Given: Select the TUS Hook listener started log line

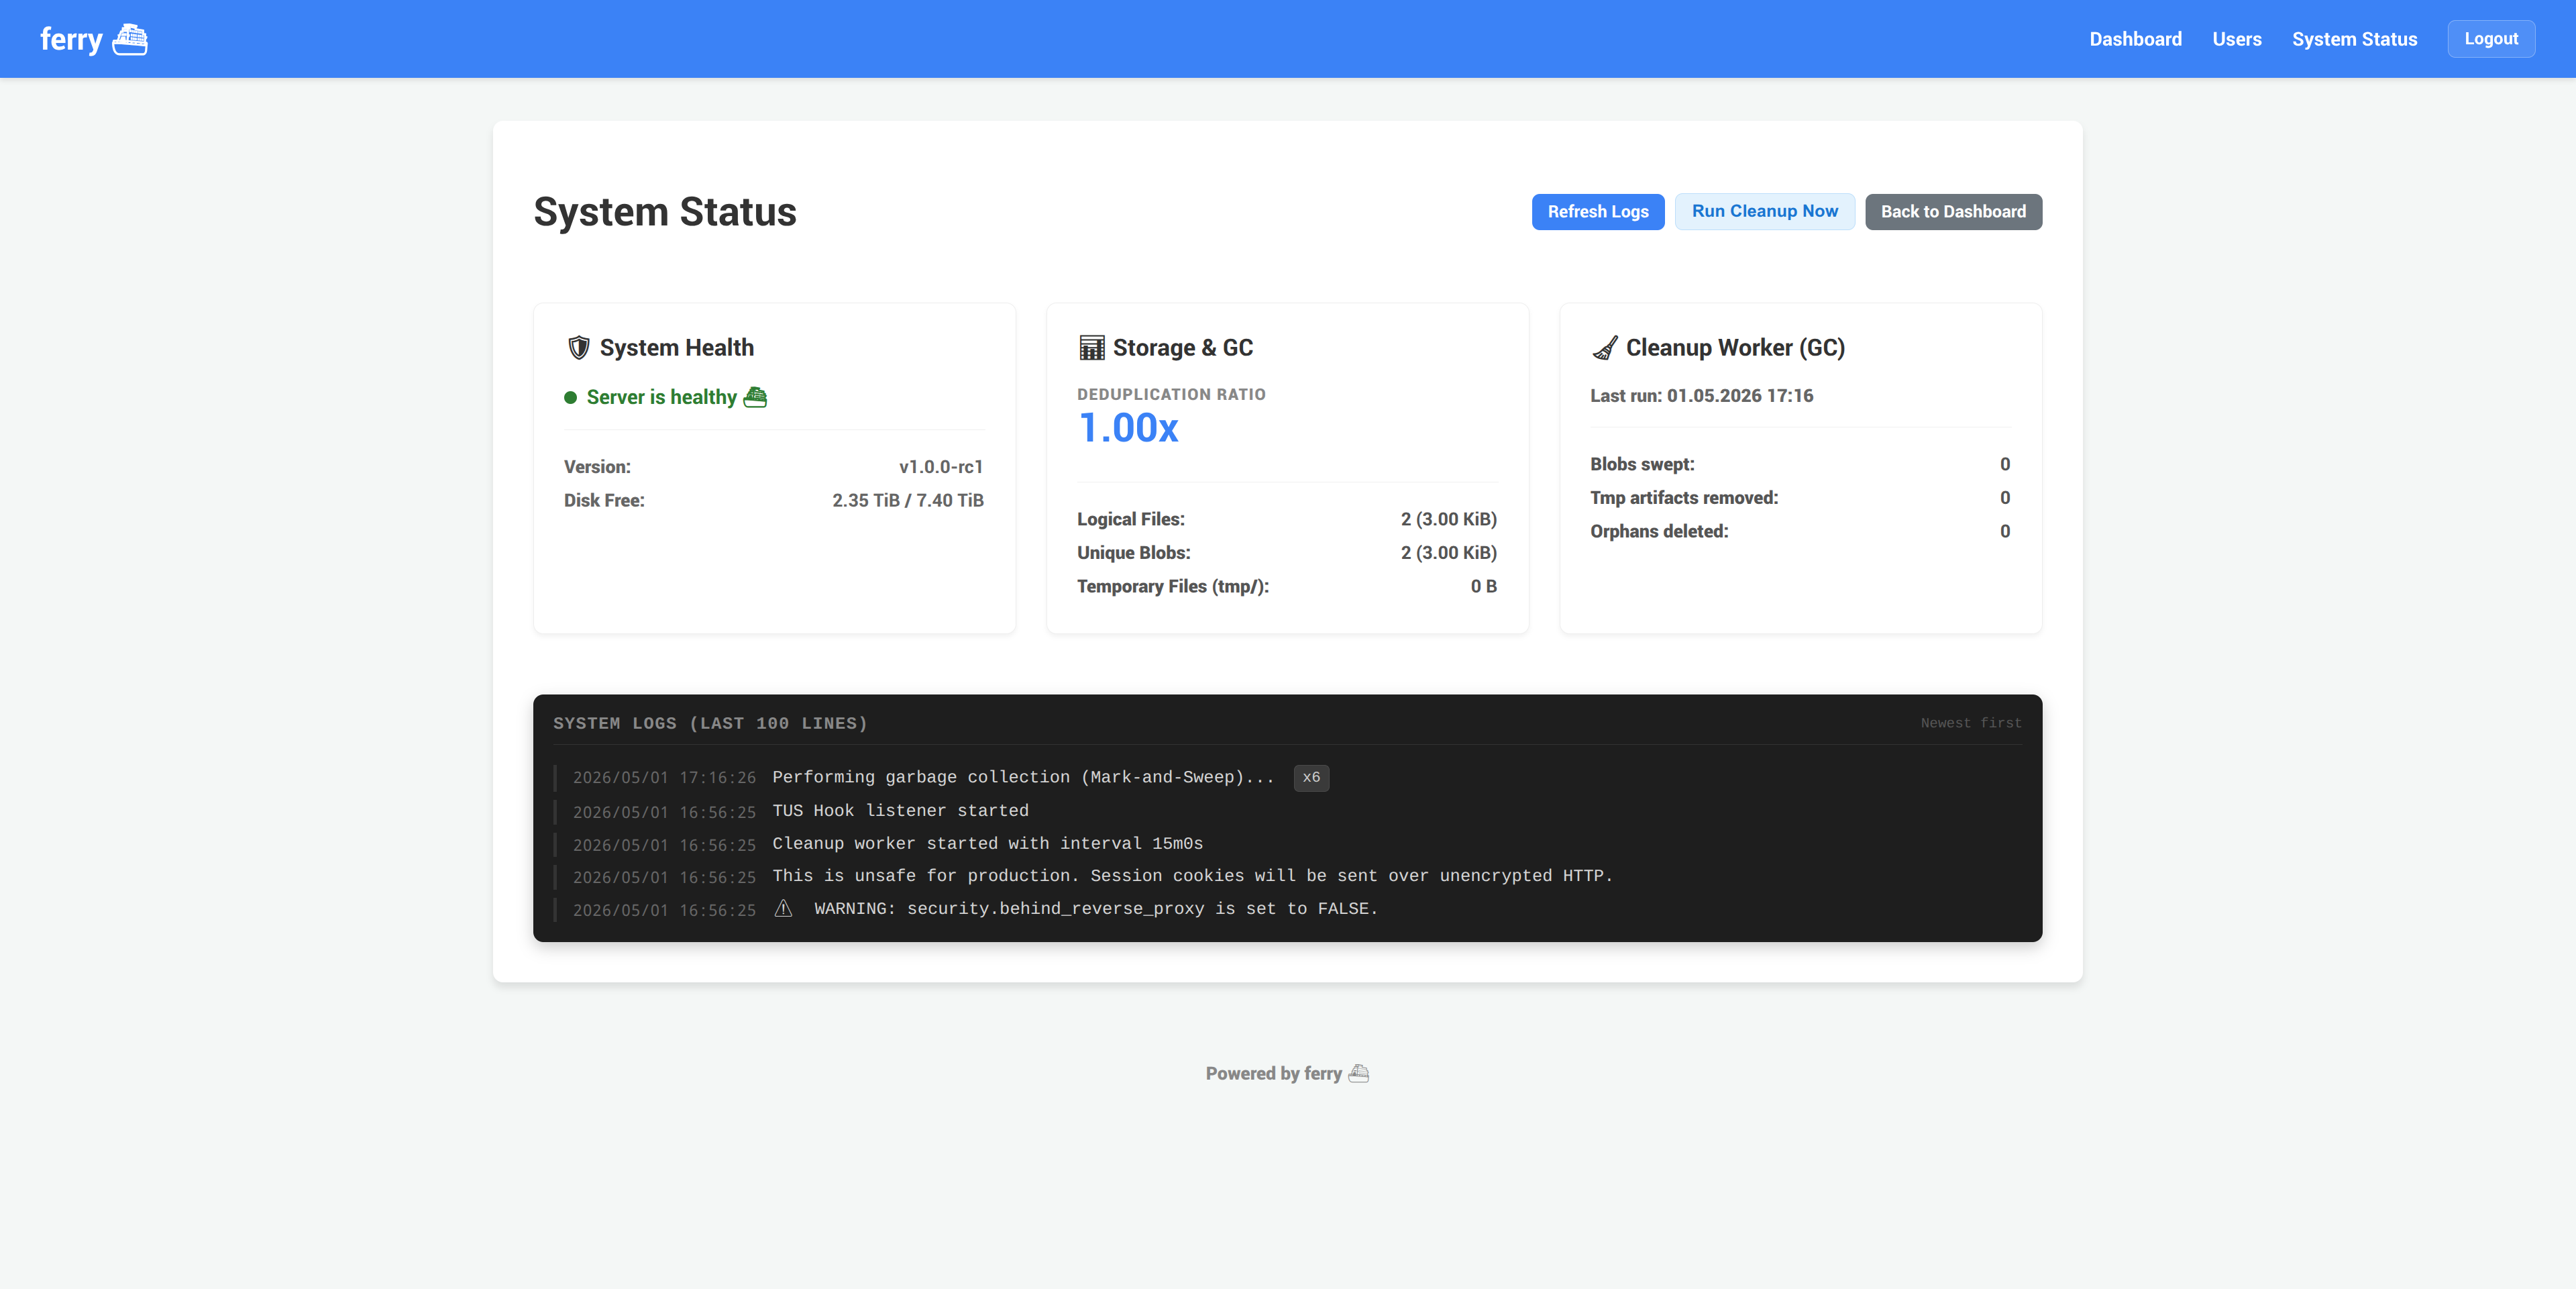Looking at the screenshot, I should pyautogui.click(x=1287, y=811).
